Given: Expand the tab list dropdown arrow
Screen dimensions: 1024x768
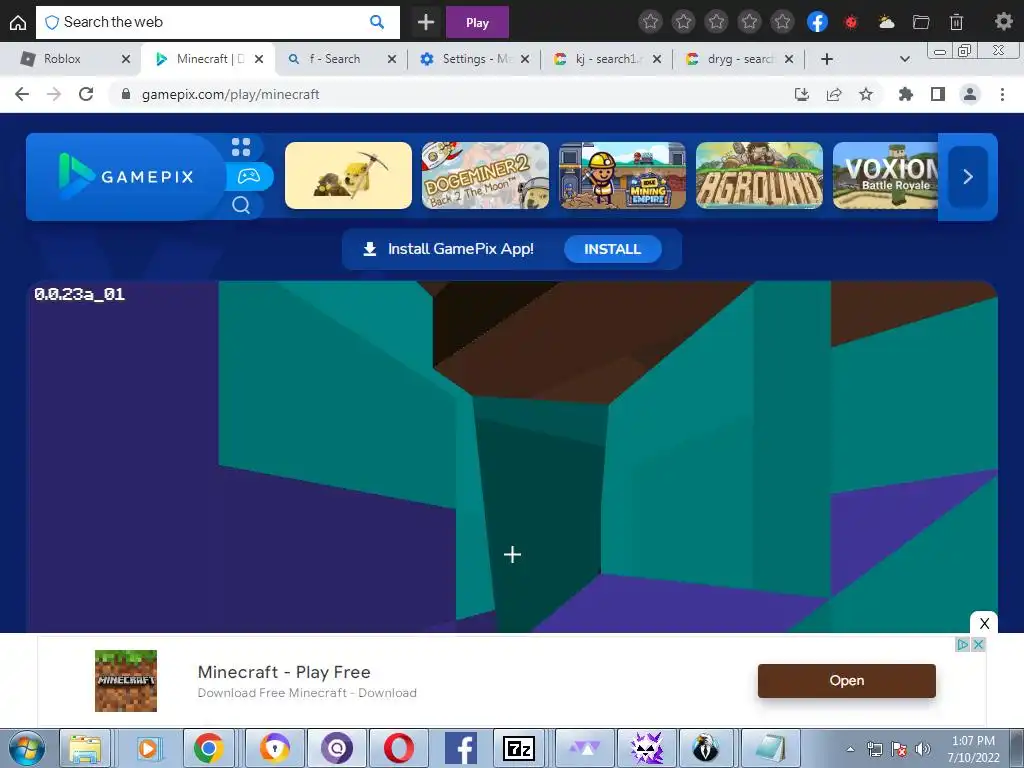Looking at the screenshot, I should pos(904,59).
